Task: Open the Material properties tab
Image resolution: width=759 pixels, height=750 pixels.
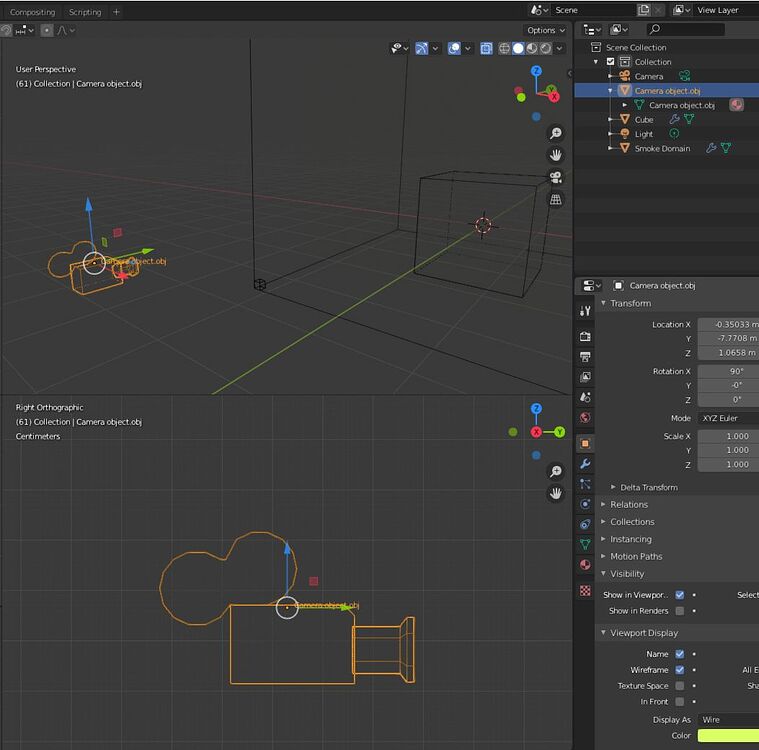Action: coord(585,565)
